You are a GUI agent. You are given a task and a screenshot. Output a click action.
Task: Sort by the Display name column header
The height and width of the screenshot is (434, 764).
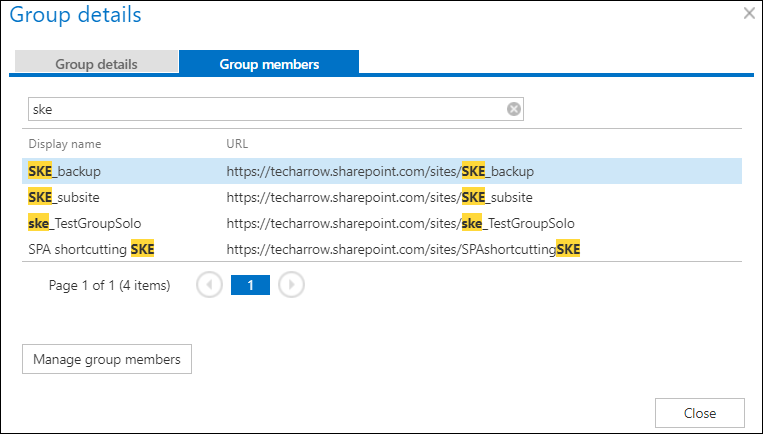(65, 144)
